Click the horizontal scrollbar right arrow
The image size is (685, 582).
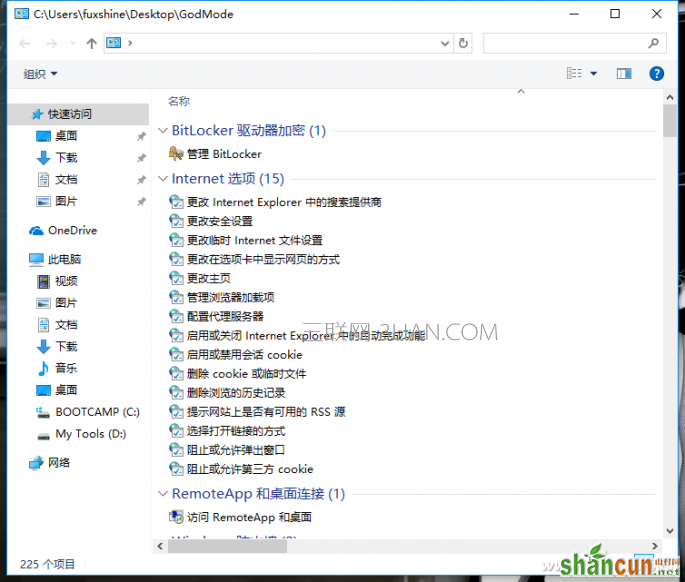(654, 546)
